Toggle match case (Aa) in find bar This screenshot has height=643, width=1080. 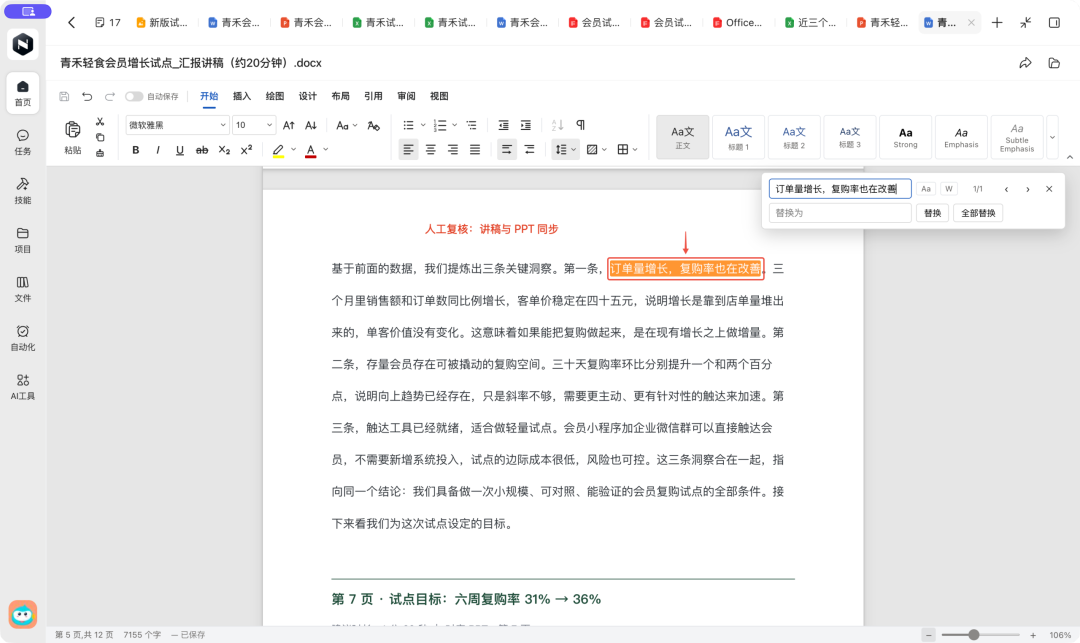tap(926, 189)
